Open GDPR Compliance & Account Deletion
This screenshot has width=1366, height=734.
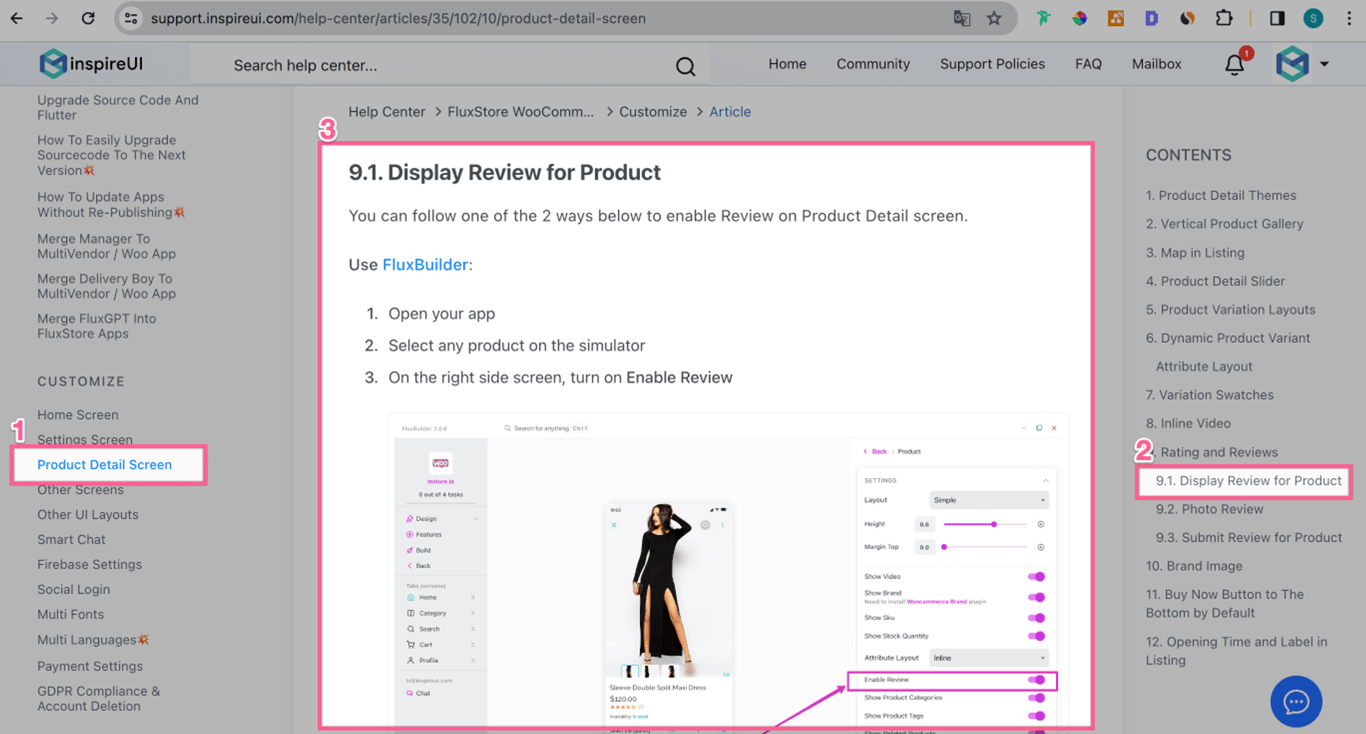click(x=98, y=698)
